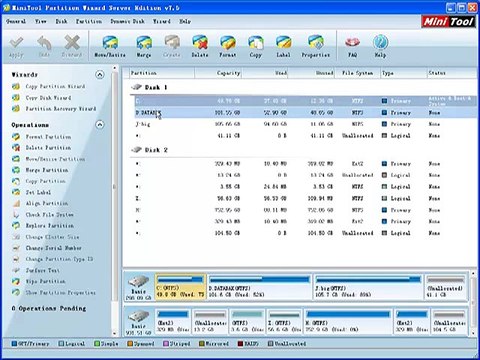Choose Set Label in Operations list
The image size is (480, 360).
coord(32,192)
